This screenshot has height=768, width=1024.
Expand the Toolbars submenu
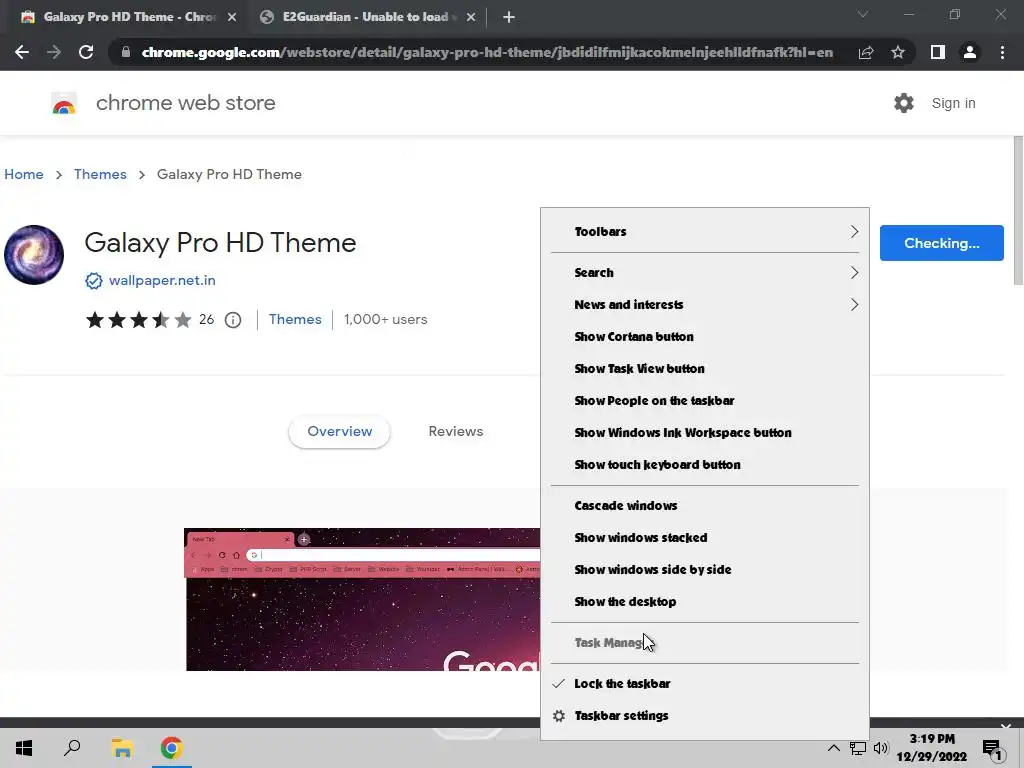705,232
